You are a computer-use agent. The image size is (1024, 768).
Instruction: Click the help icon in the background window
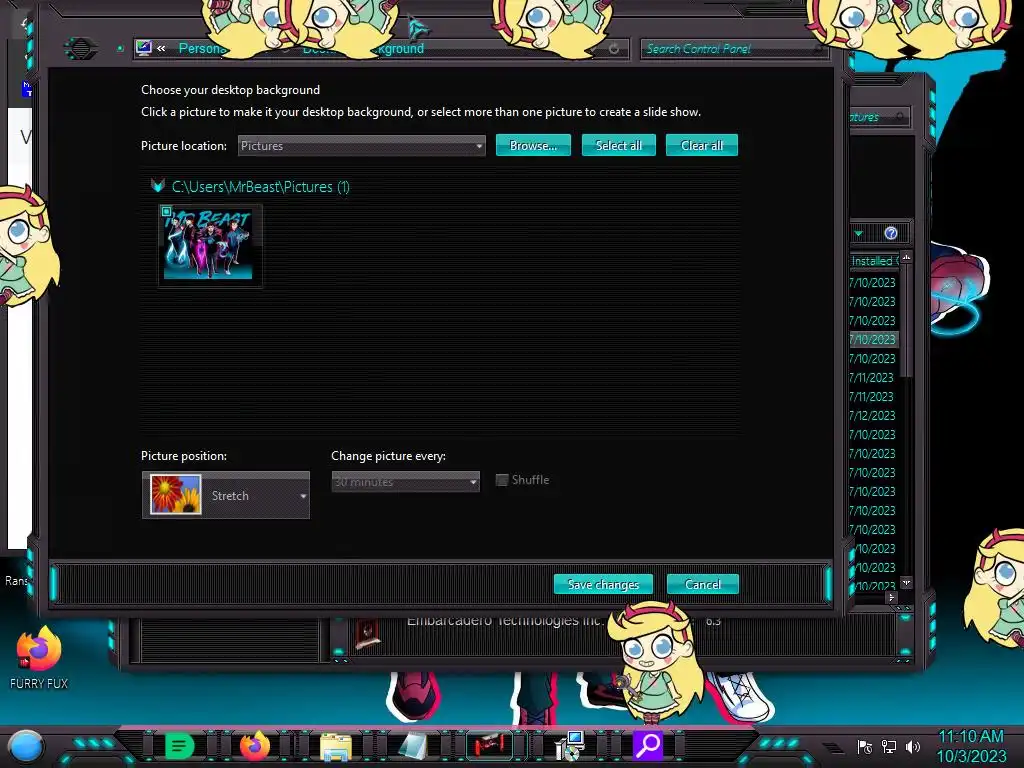891,233
